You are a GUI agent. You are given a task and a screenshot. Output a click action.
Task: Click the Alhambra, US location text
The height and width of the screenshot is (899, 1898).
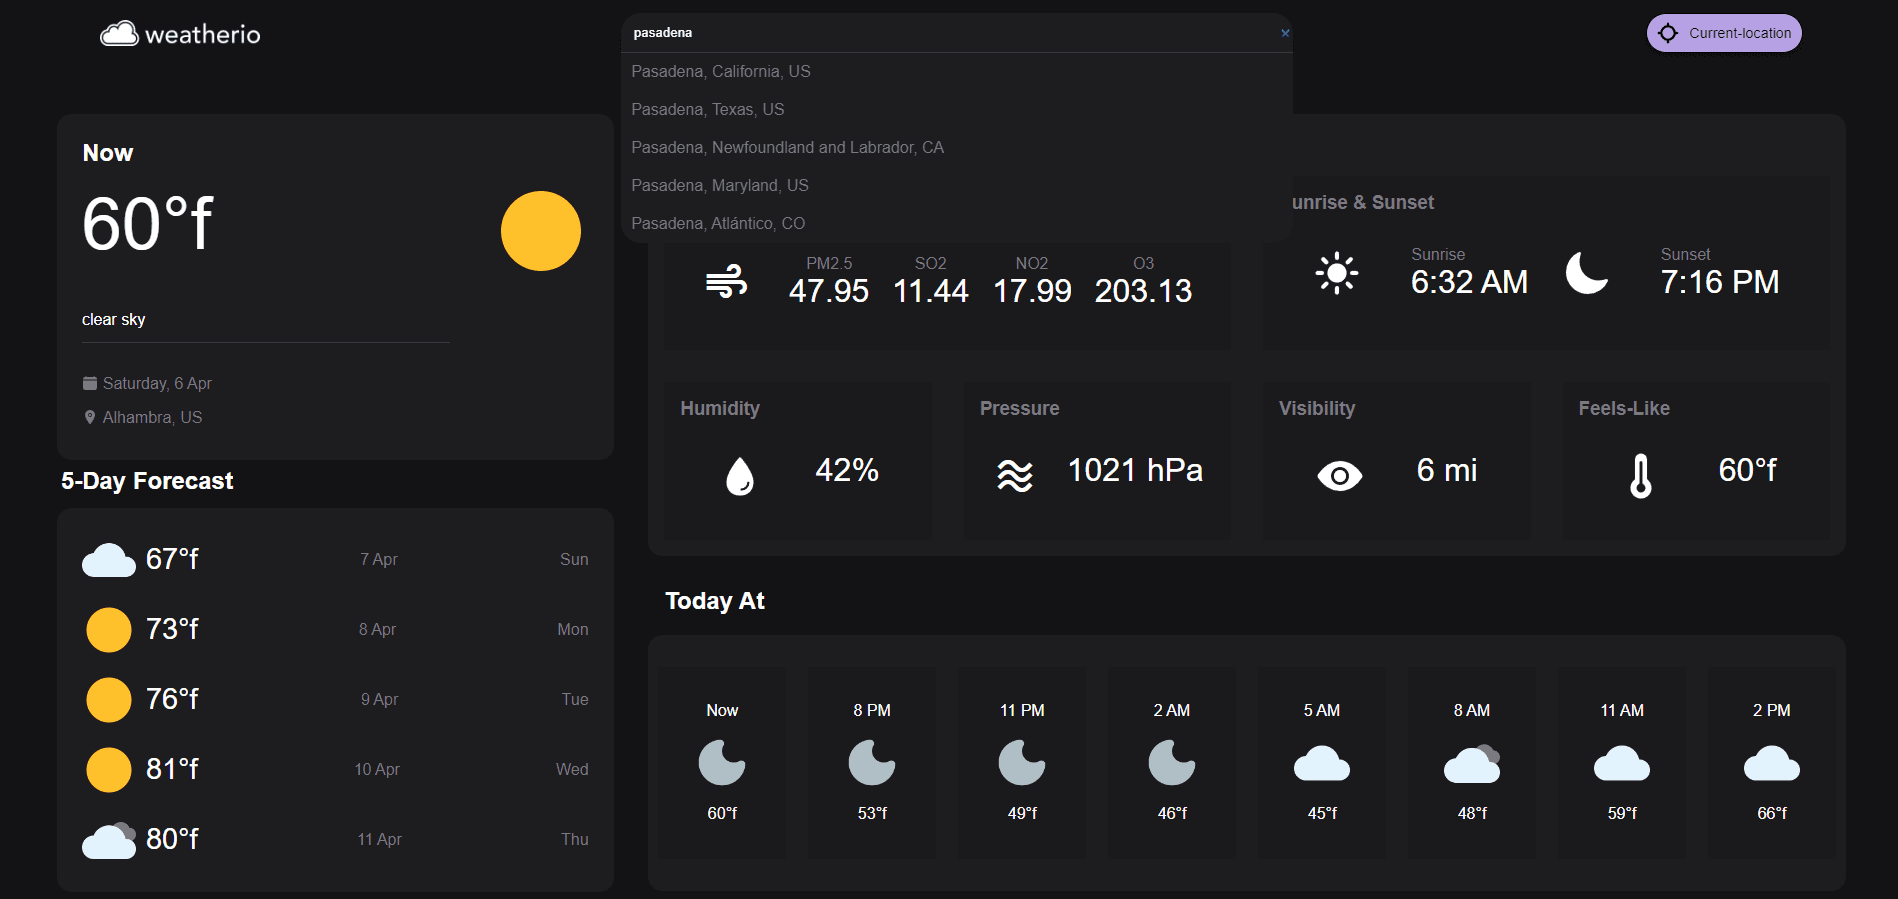click(x=152, y=417)
